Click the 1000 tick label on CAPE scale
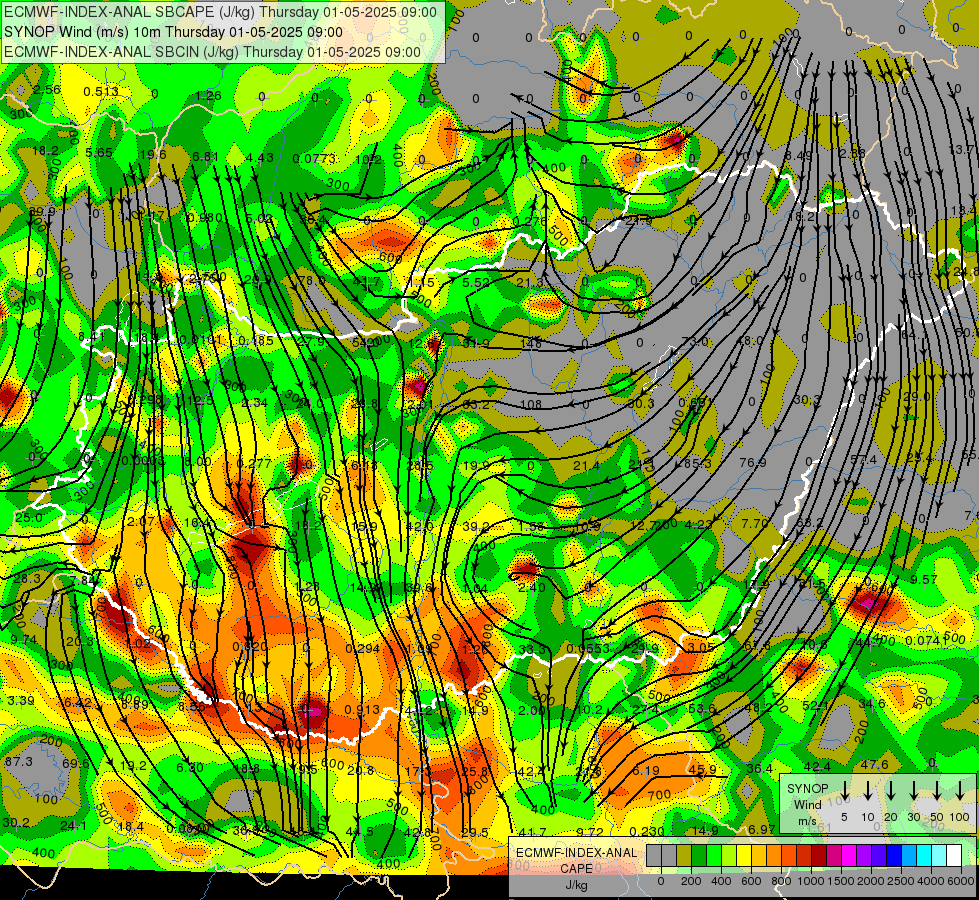The width and height of the screenshot is (979, 900). (812, 881)
